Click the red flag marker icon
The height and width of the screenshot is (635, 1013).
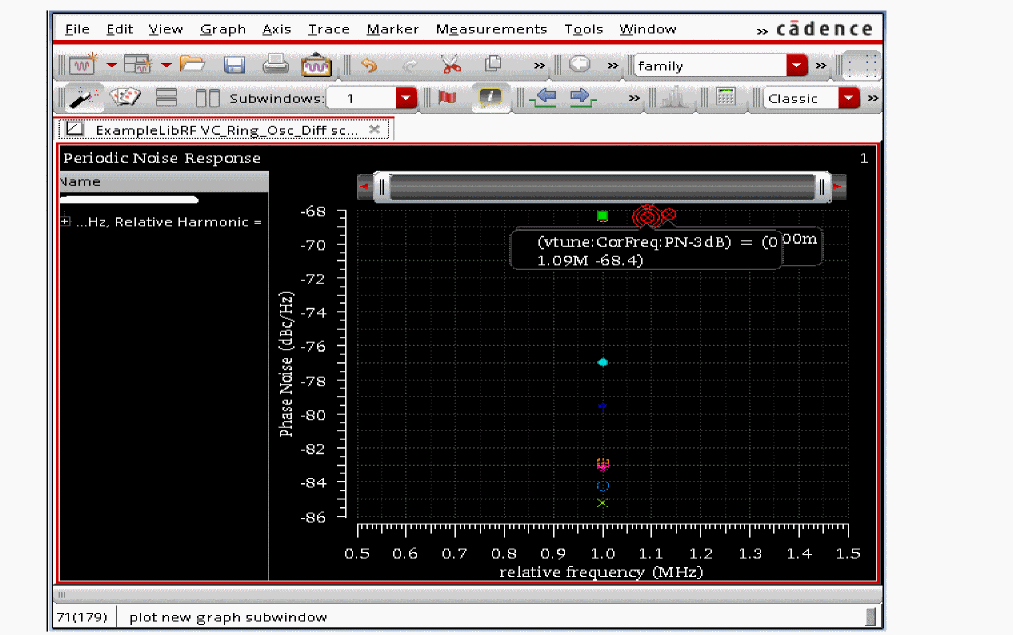[x=447, y=98]
